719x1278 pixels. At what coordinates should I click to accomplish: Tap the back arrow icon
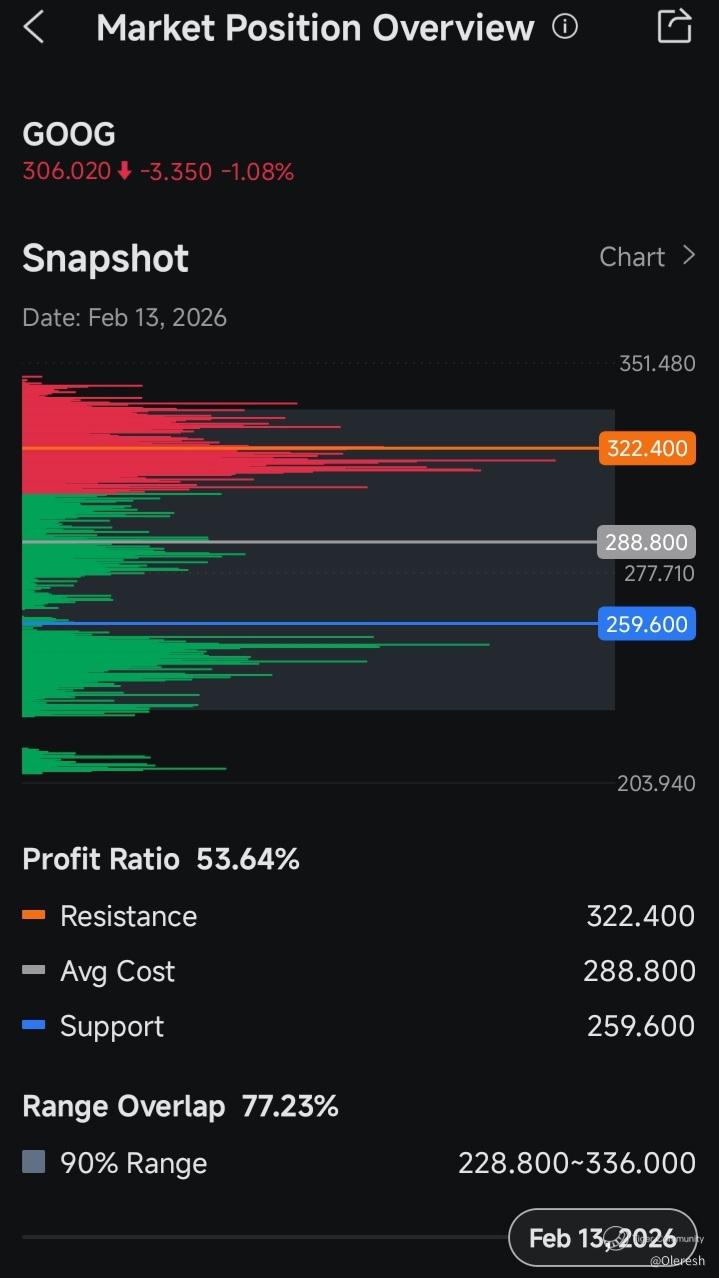click(x=34, y=27)
